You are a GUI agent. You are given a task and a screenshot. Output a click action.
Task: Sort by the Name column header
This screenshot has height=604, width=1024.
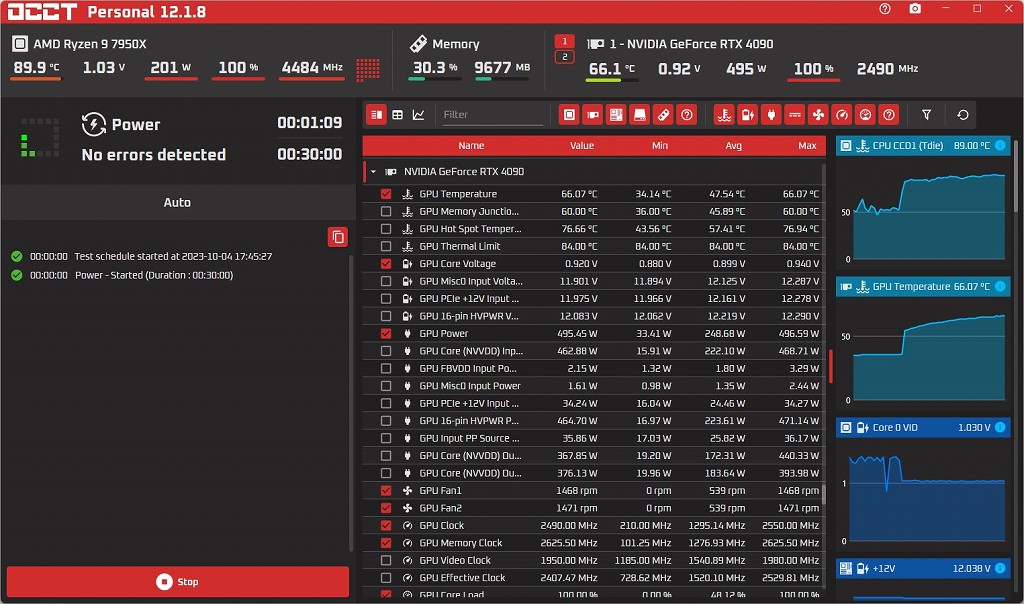[471, 146]
